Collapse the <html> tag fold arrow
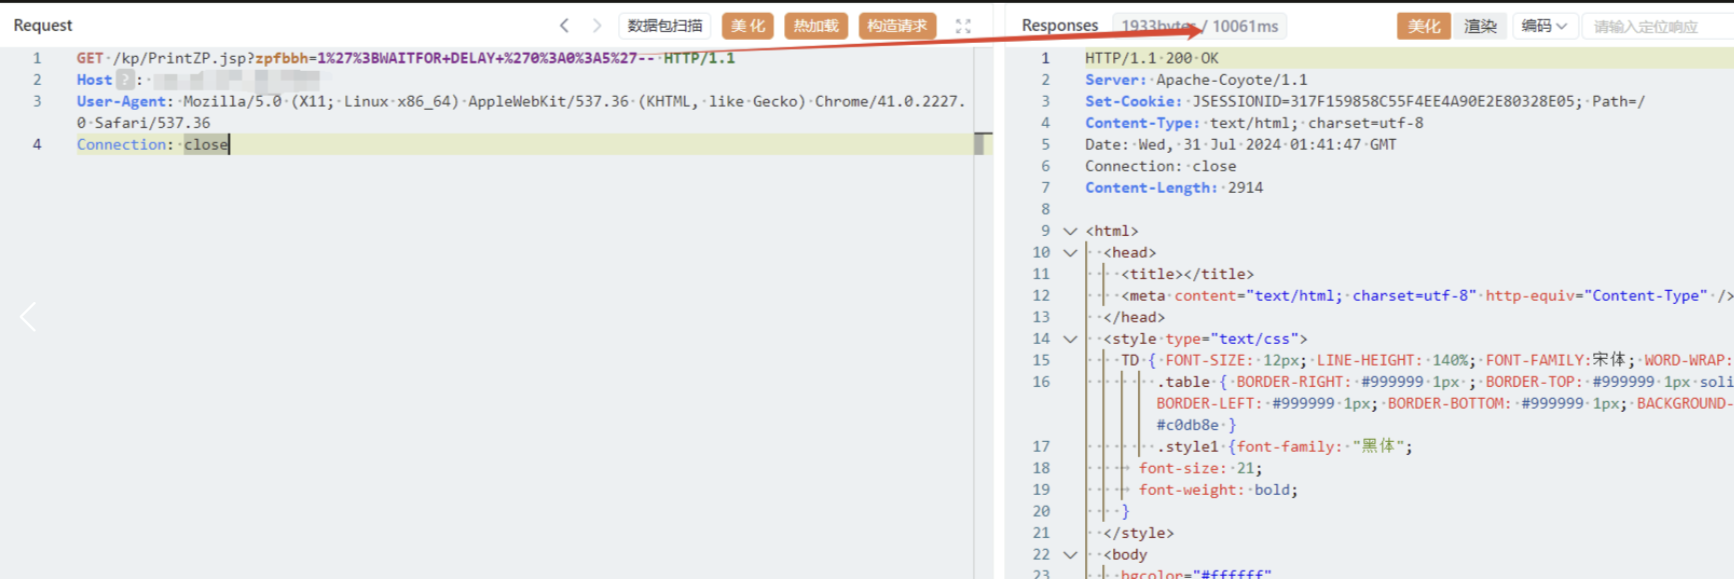The height and width of the screenshot is (579, 1734). [x=1070, y=231]
